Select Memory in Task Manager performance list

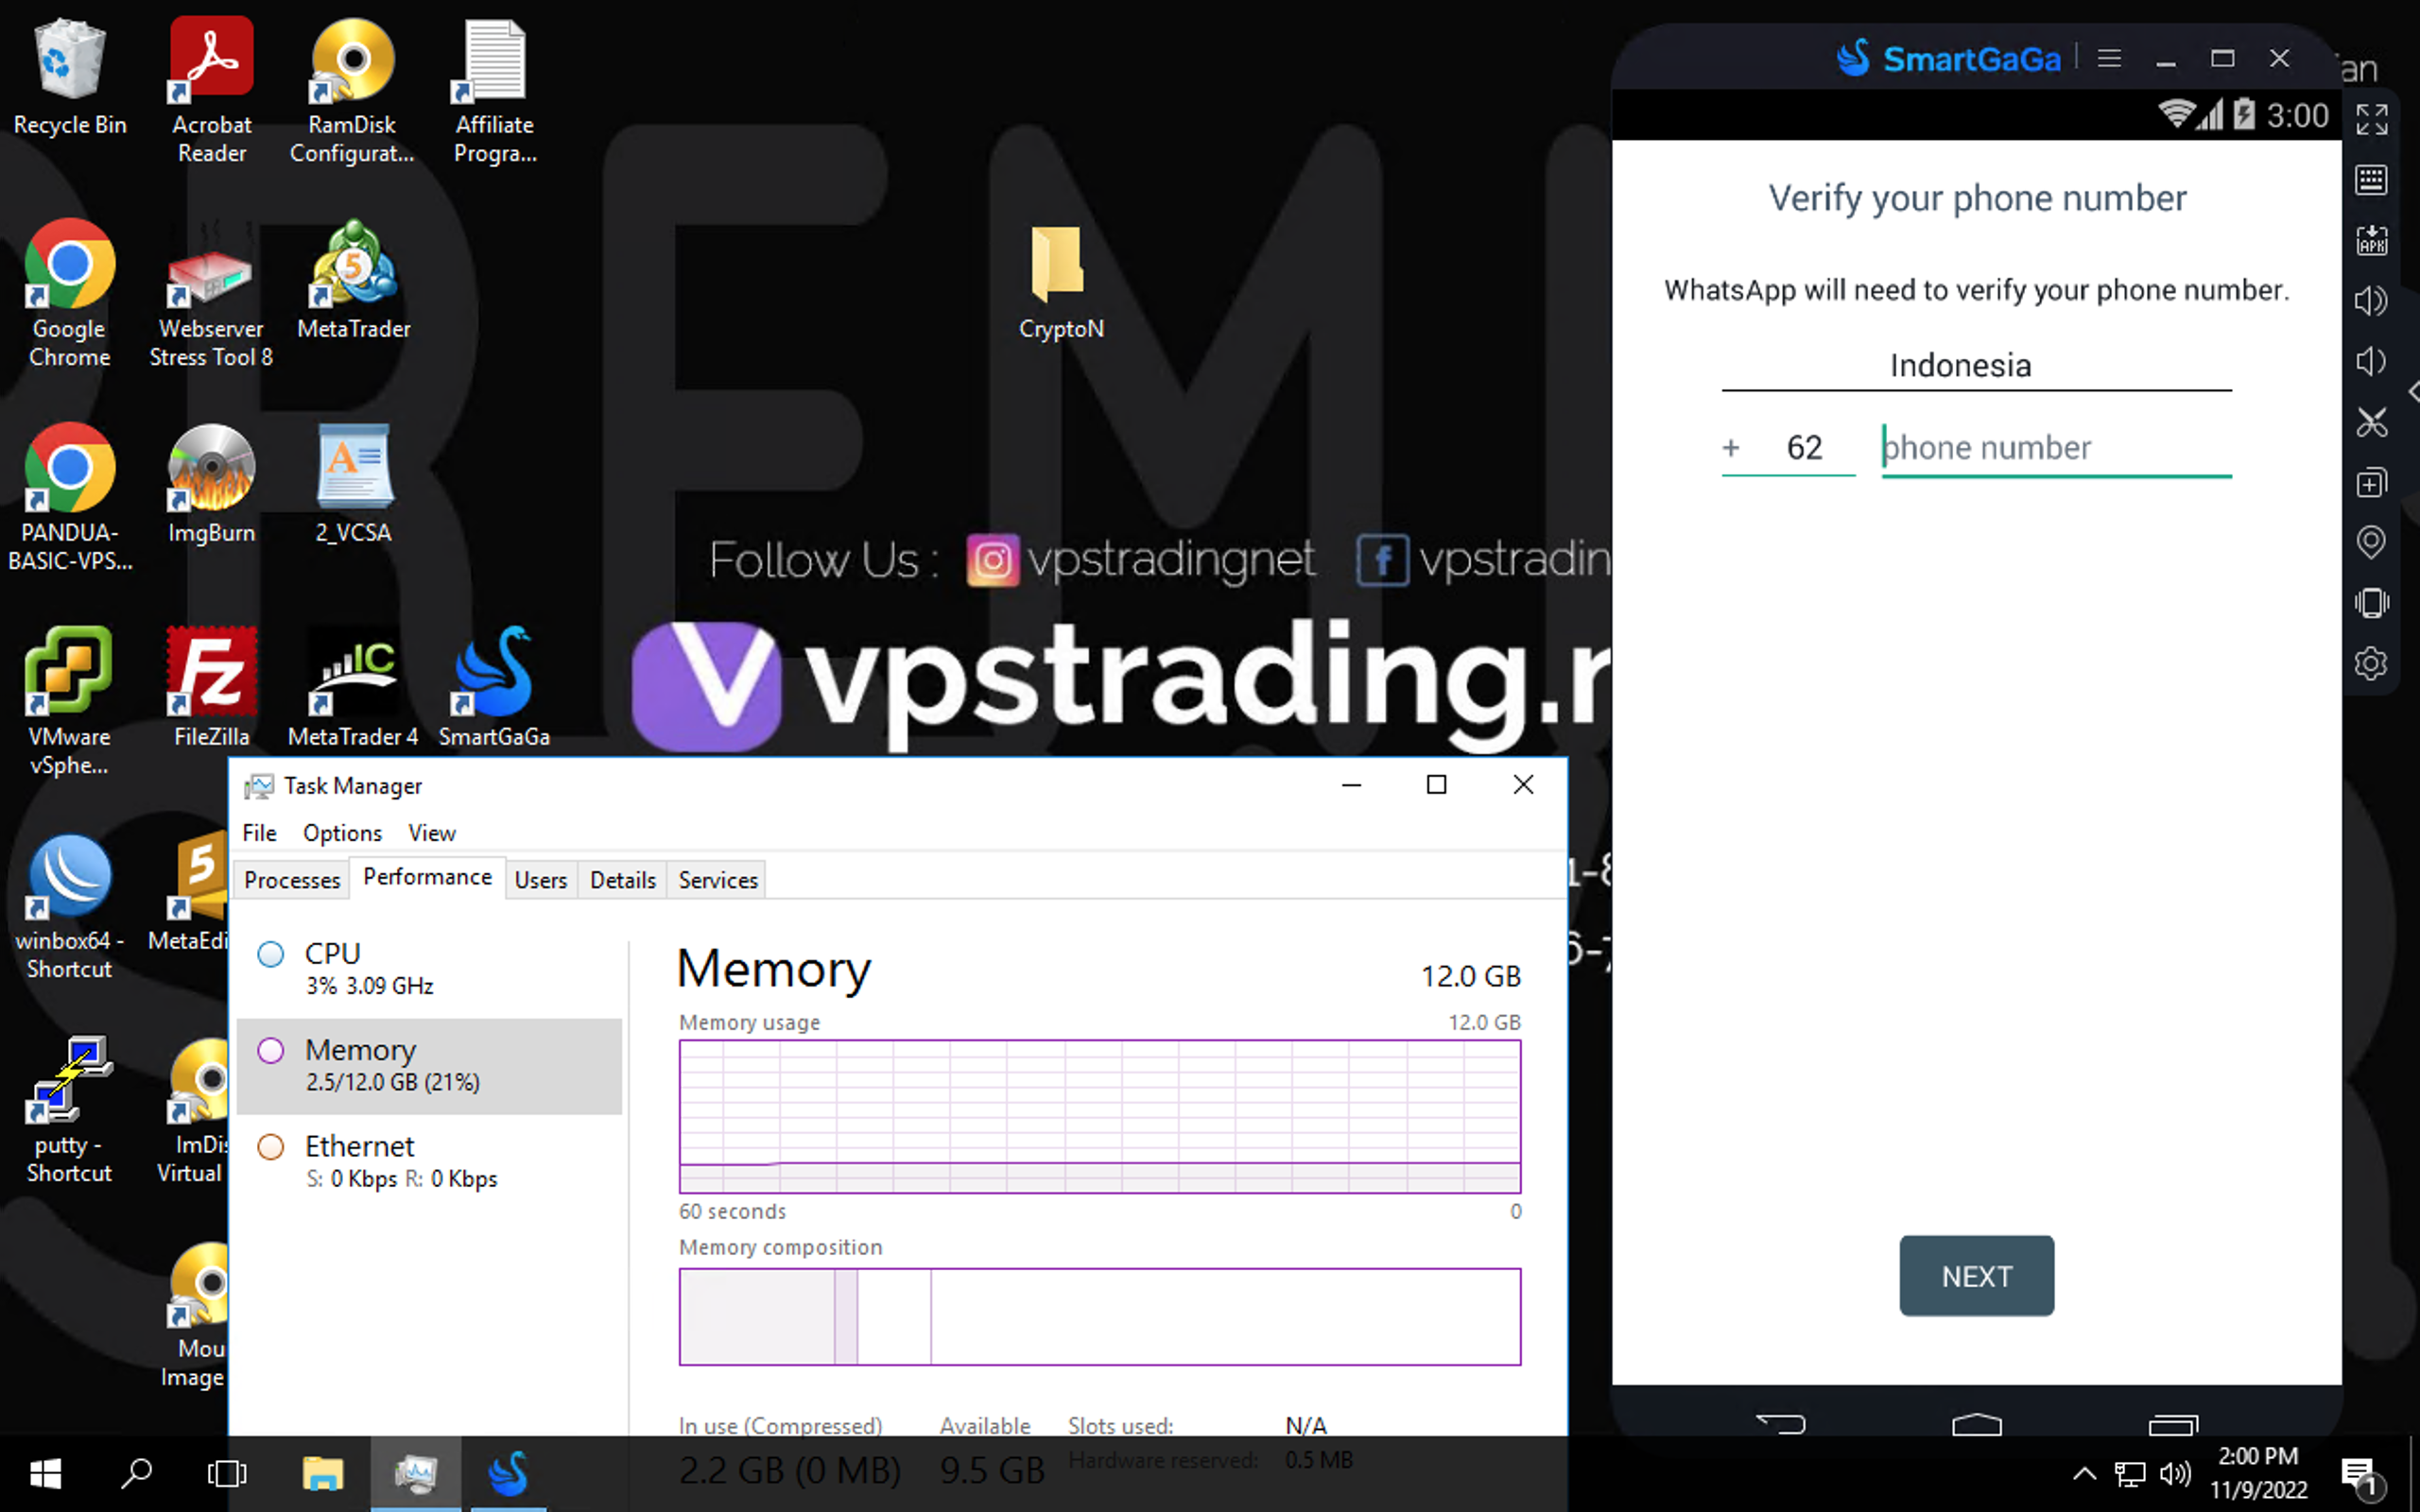(430, 1065)
